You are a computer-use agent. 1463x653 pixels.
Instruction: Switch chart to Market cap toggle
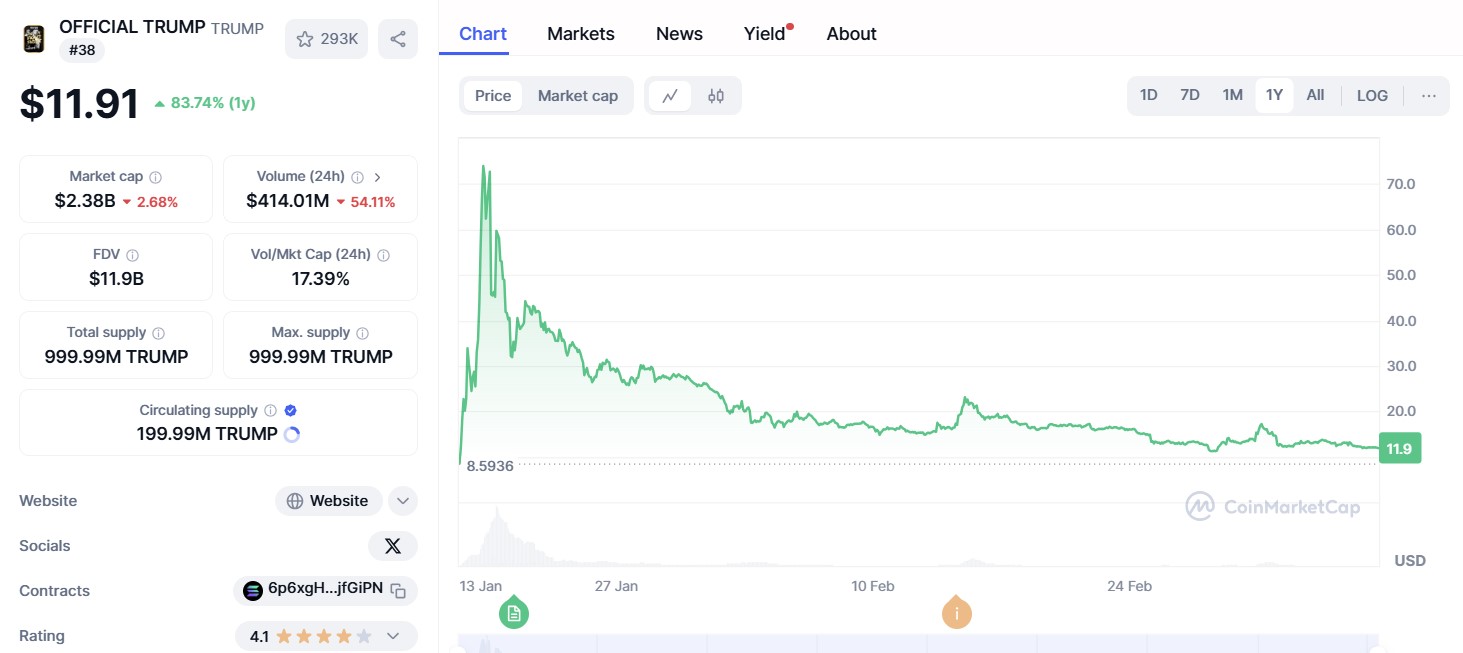pos(578,96)
